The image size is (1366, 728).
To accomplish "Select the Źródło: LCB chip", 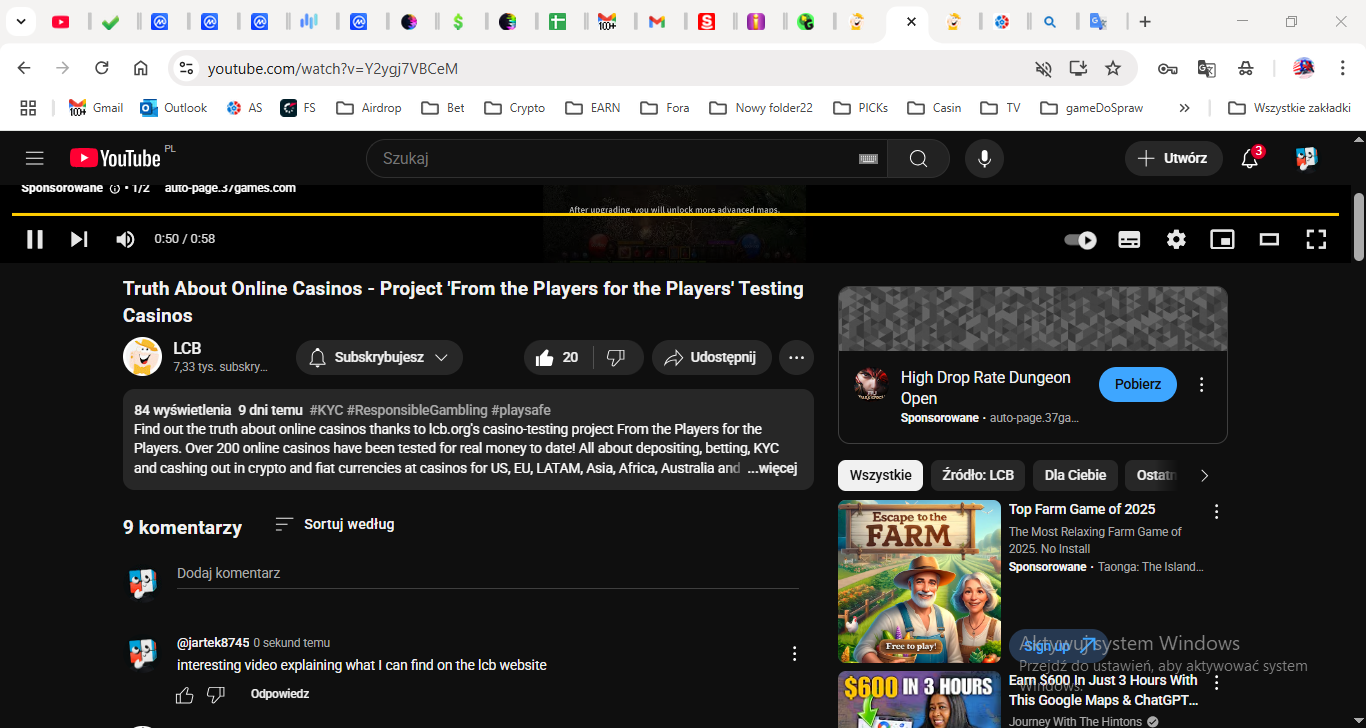I will click(978, 475).
